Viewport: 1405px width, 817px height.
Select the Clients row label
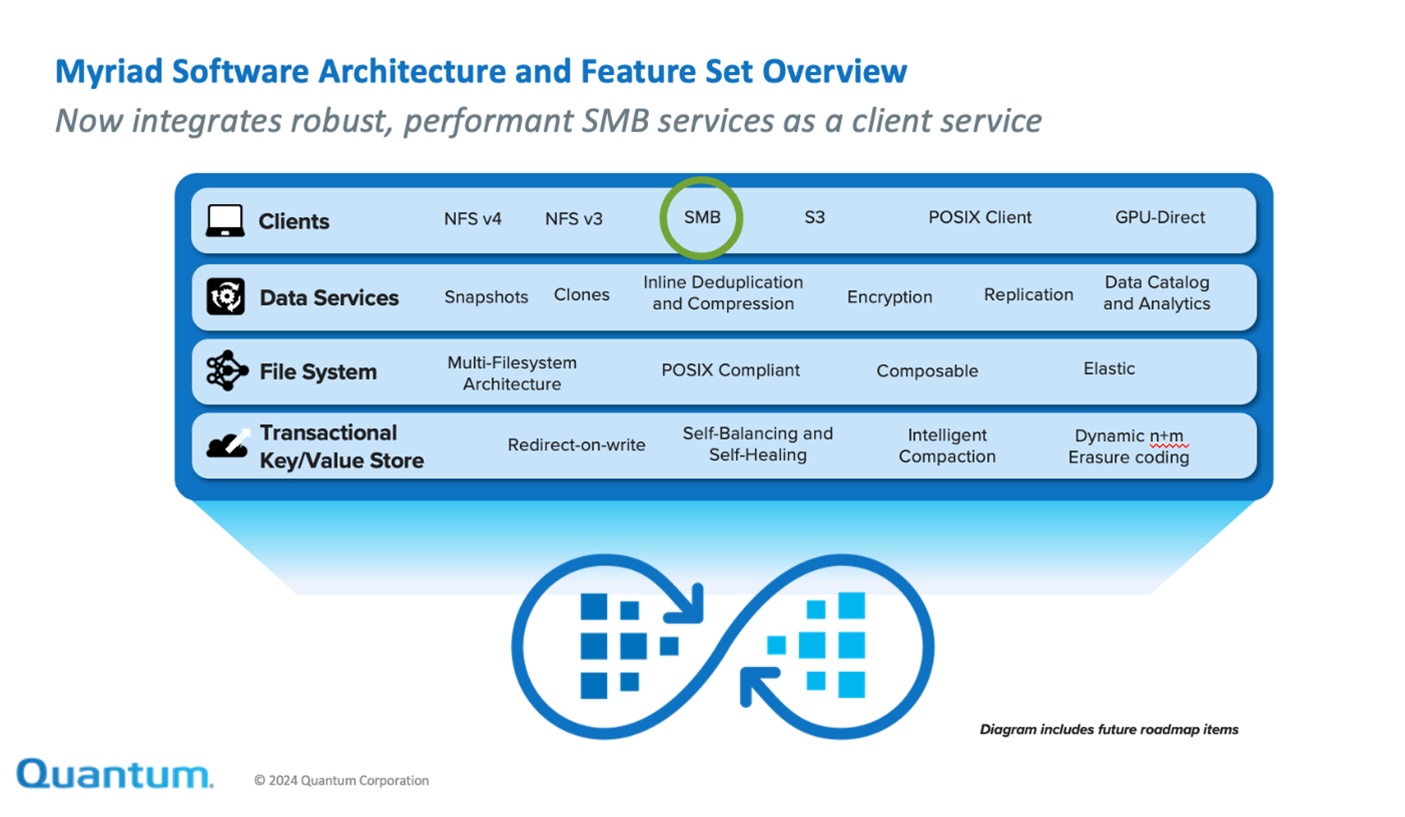tap(294, 222)
